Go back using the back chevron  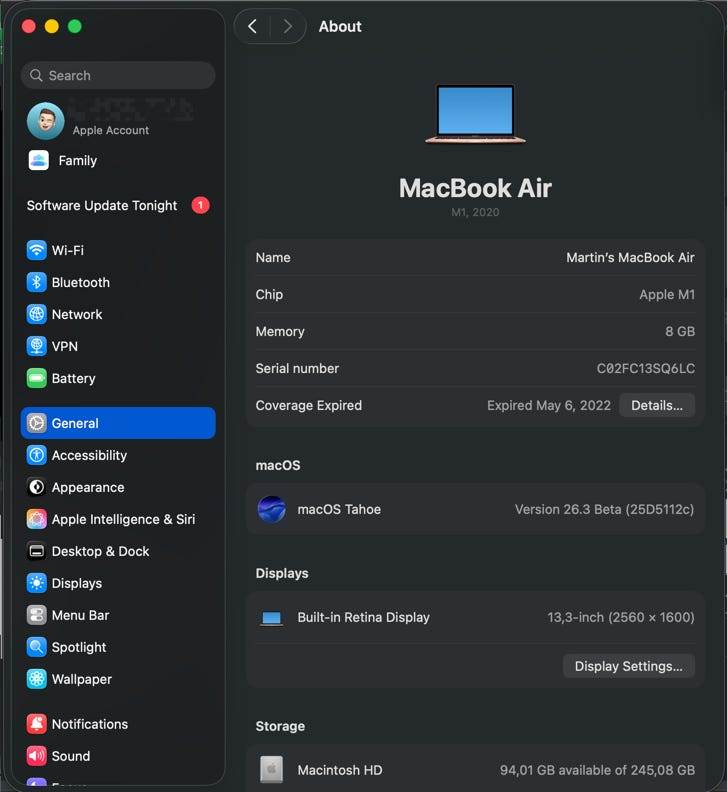(x=252, y=27)
